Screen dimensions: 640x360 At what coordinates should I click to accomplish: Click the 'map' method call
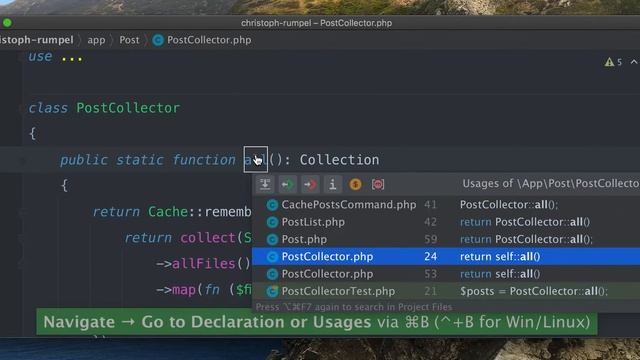[184, 290]
